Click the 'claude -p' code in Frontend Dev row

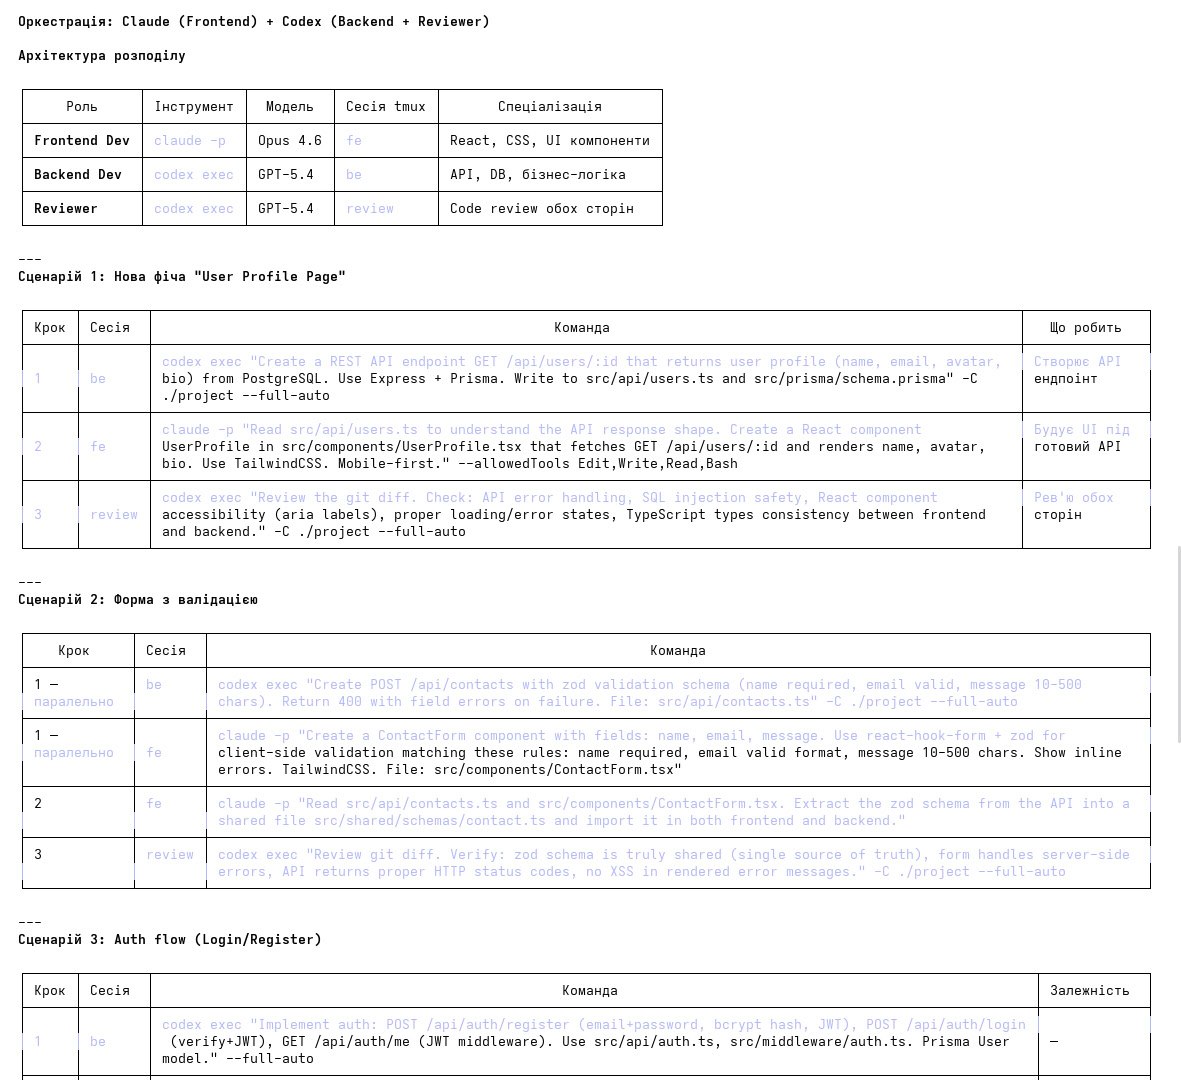190,141
